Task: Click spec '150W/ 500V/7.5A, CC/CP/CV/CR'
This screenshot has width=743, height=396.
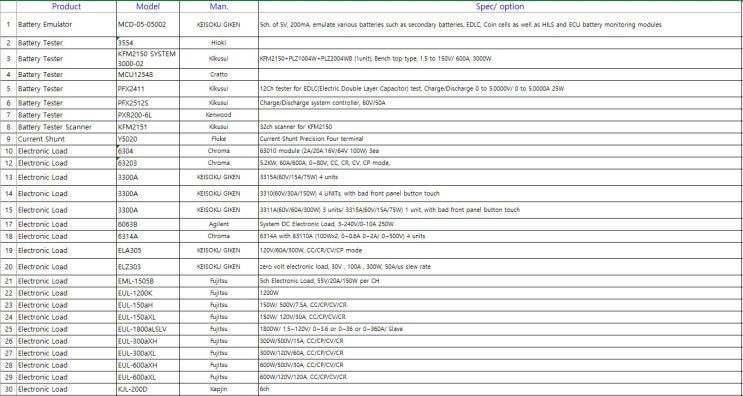Action: tap(500, 305)
